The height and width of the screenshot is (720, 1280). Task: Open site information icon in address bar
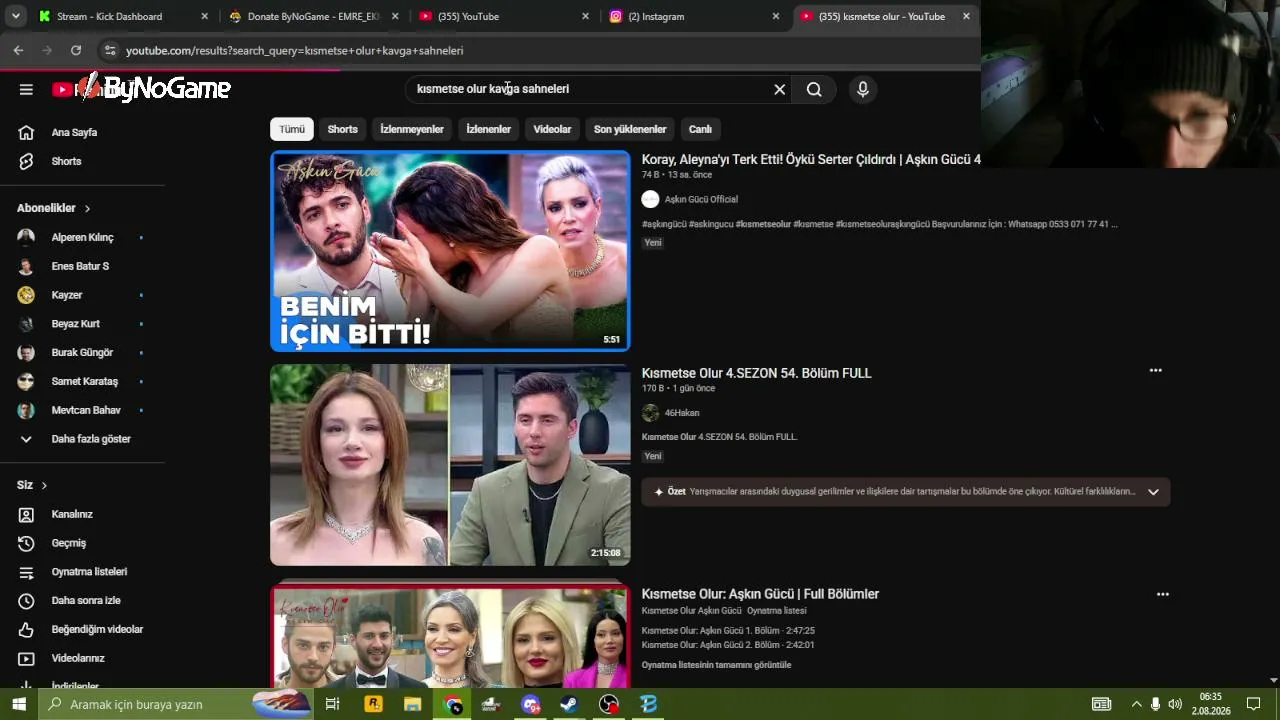coord(110,50)
